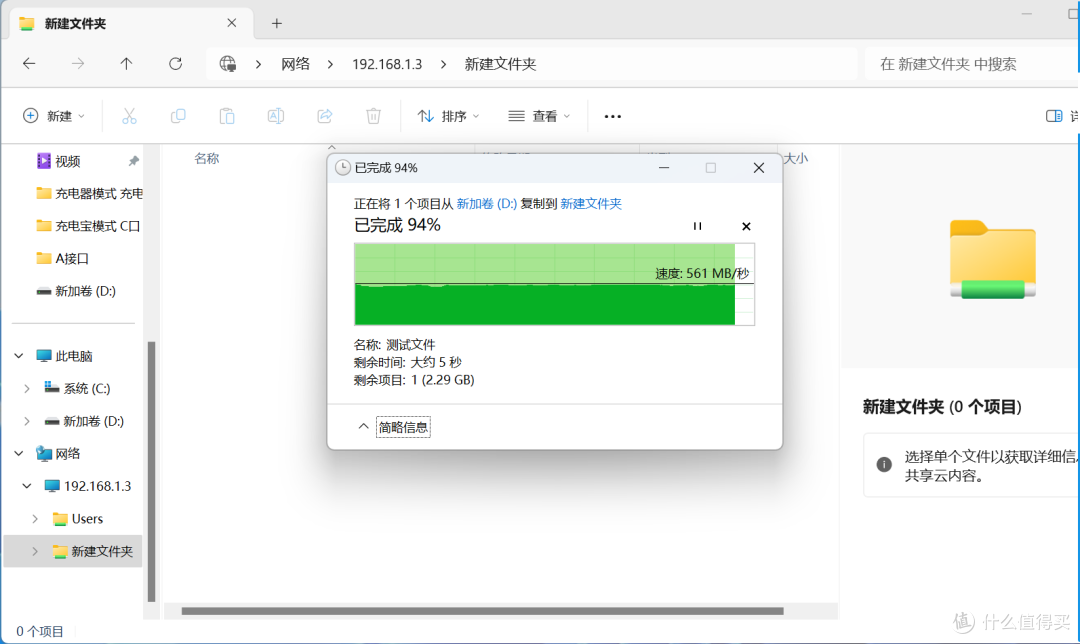Select the Copy icon in the toolbar
Image resolution: width=1080 pixels, height=644 pixels.
point(177,116)
